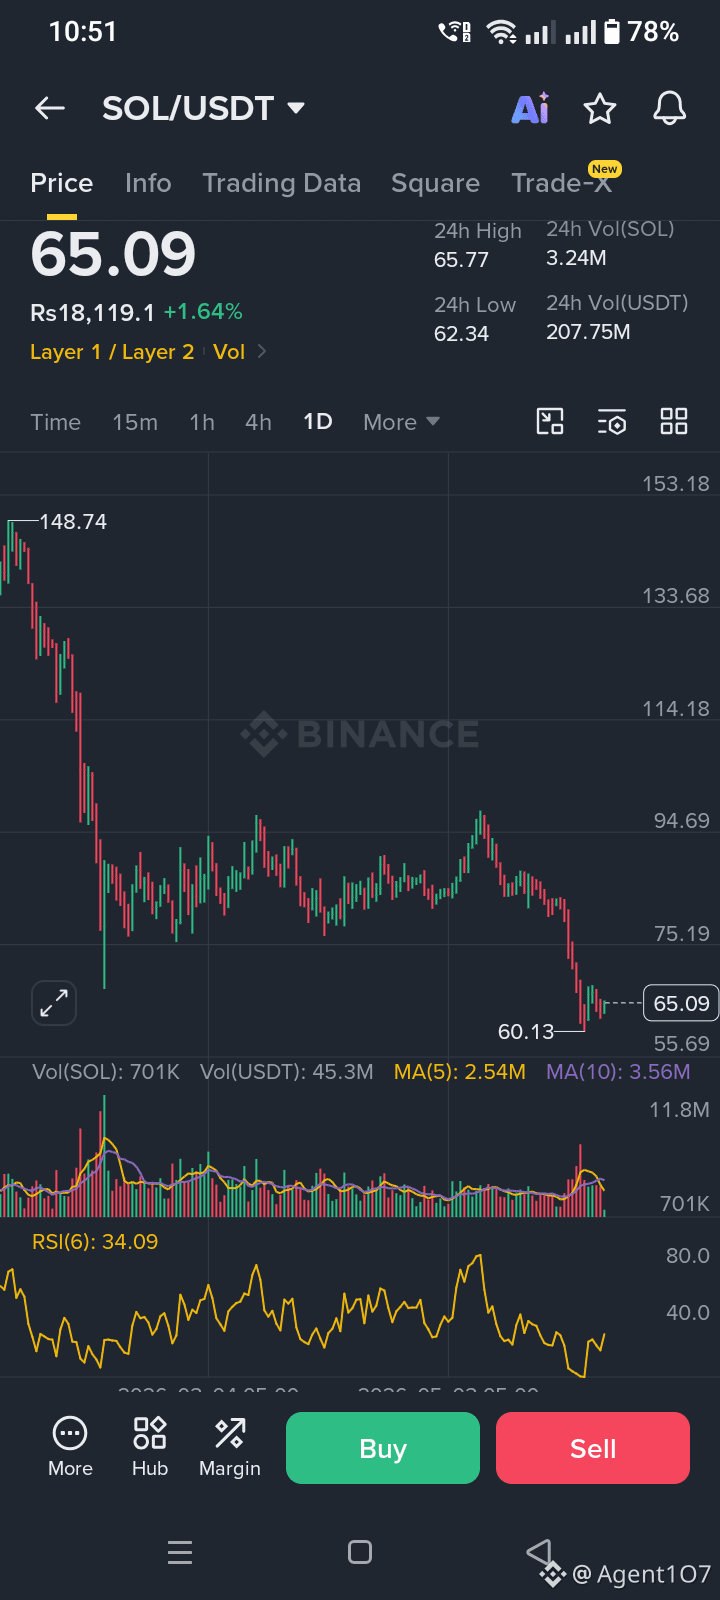The image size is (720, 1600).
Task: Switch to the Trading Data tab
Action: coord(282,183)
